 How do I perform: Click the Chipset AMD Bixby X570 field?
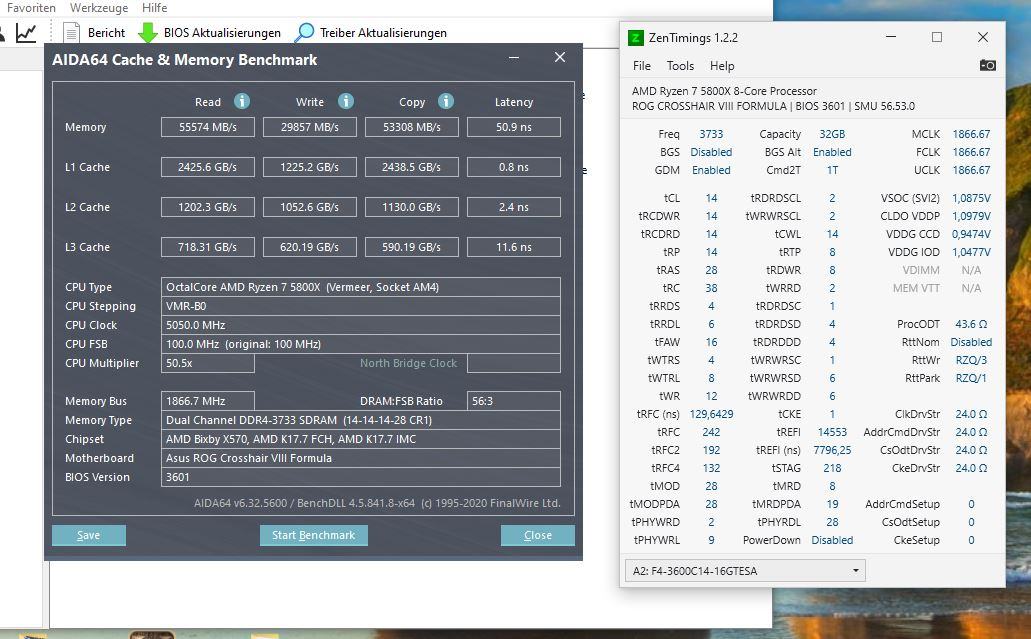360,439
